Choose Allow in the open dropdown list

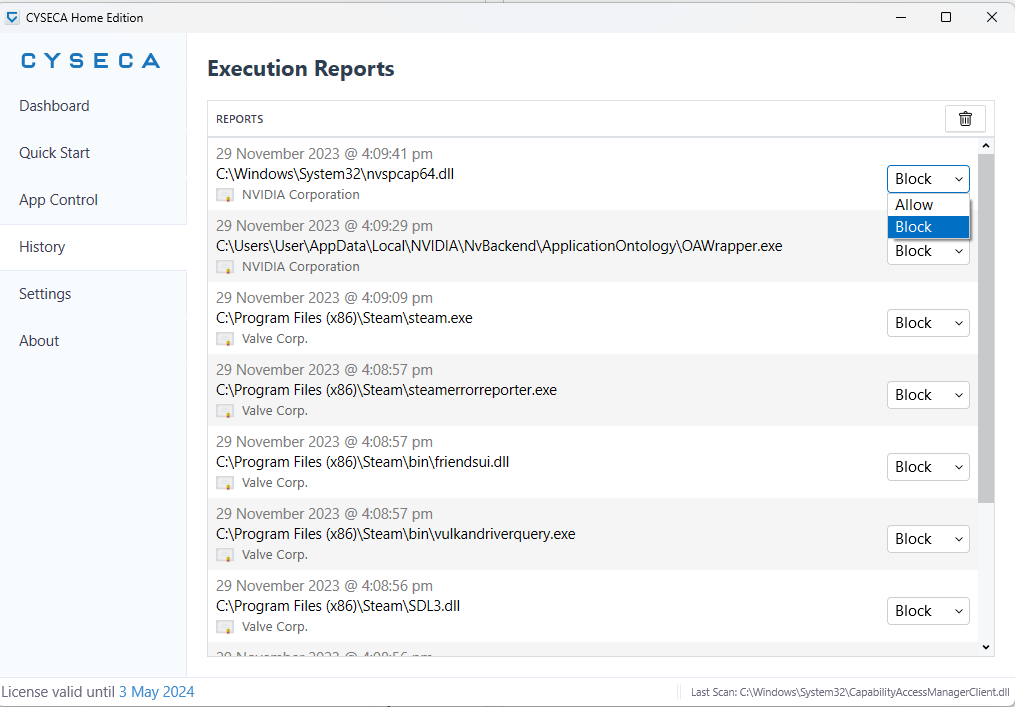928,205
